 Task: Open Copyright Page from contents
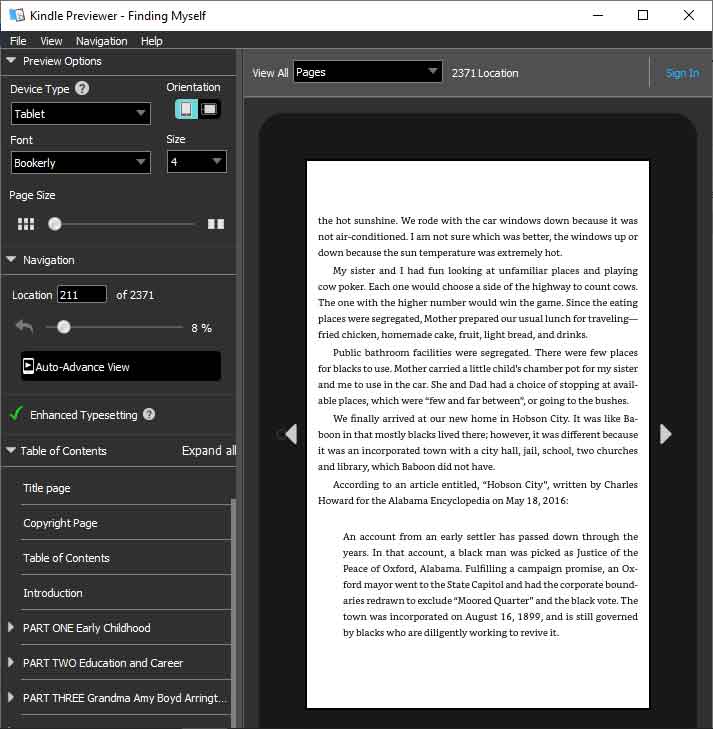point(60,523)
